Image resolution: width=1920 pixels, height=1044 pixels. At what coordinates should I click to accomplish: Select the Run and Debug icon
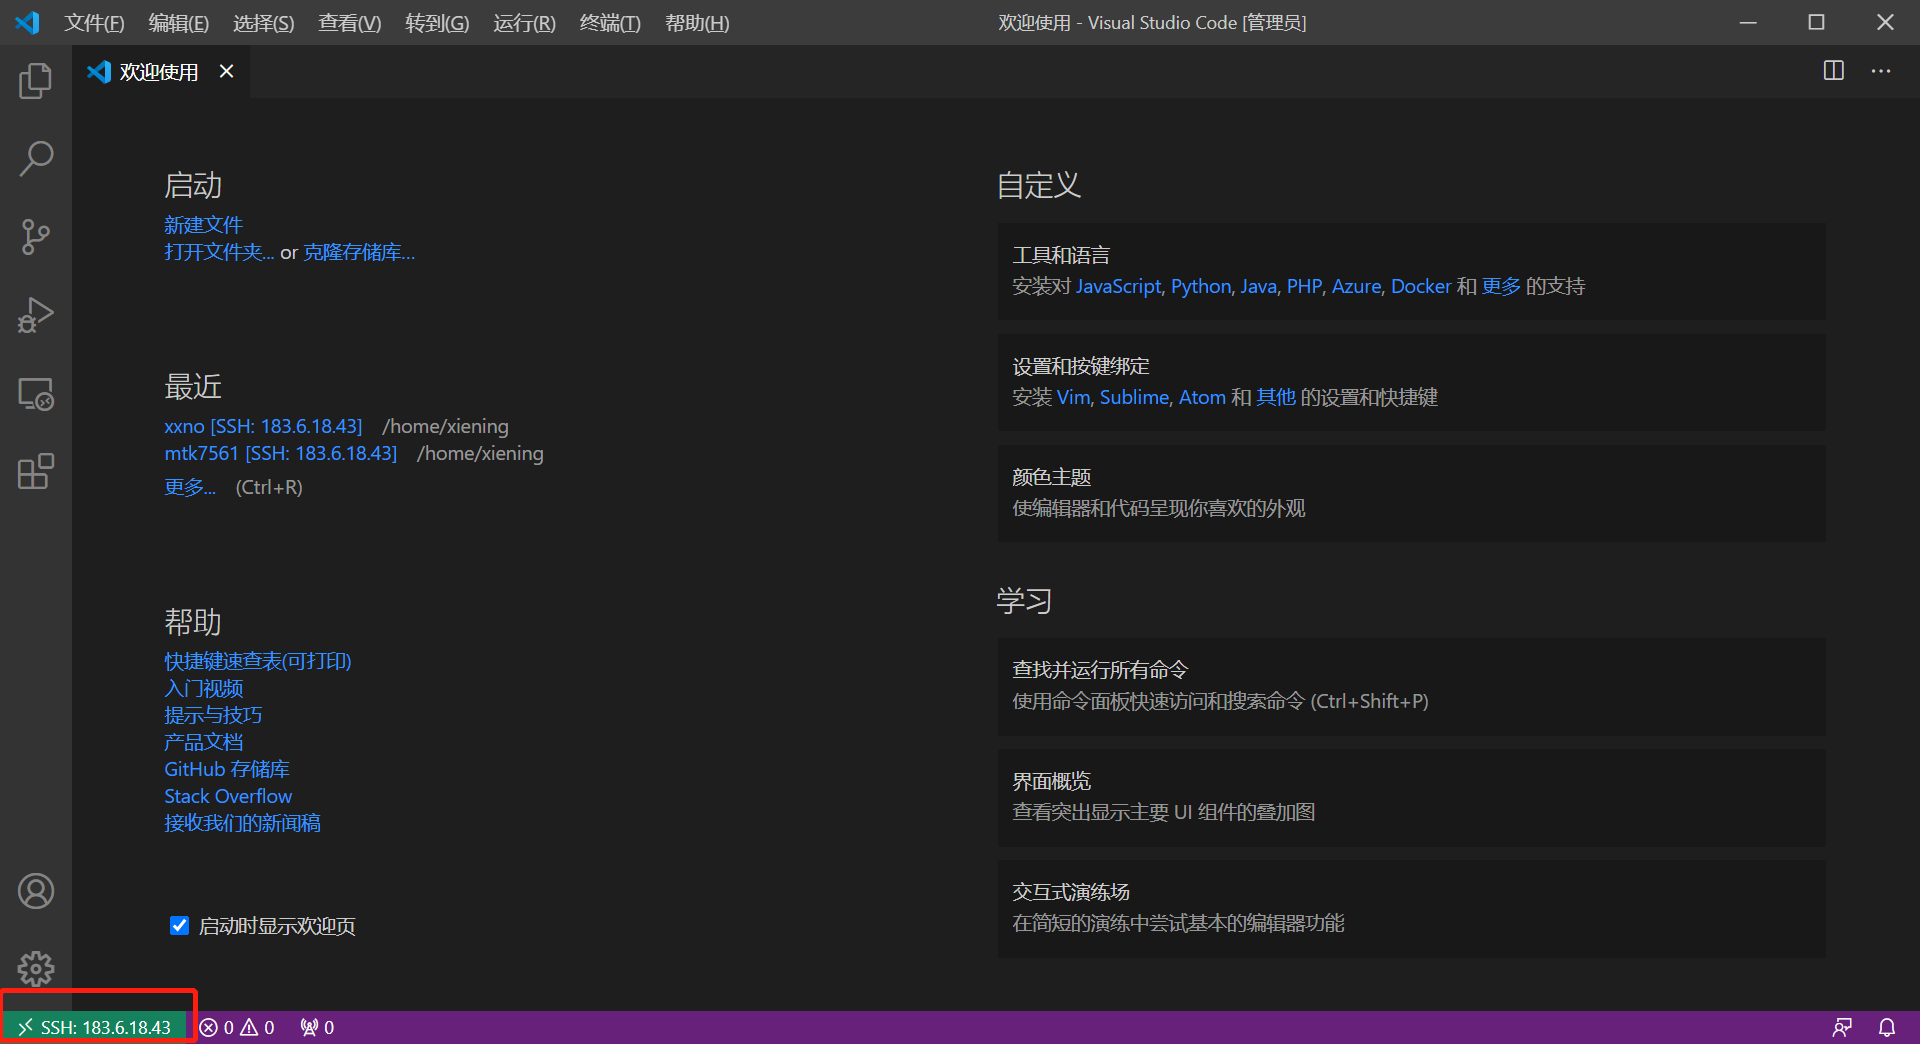[x=36, y=314]
